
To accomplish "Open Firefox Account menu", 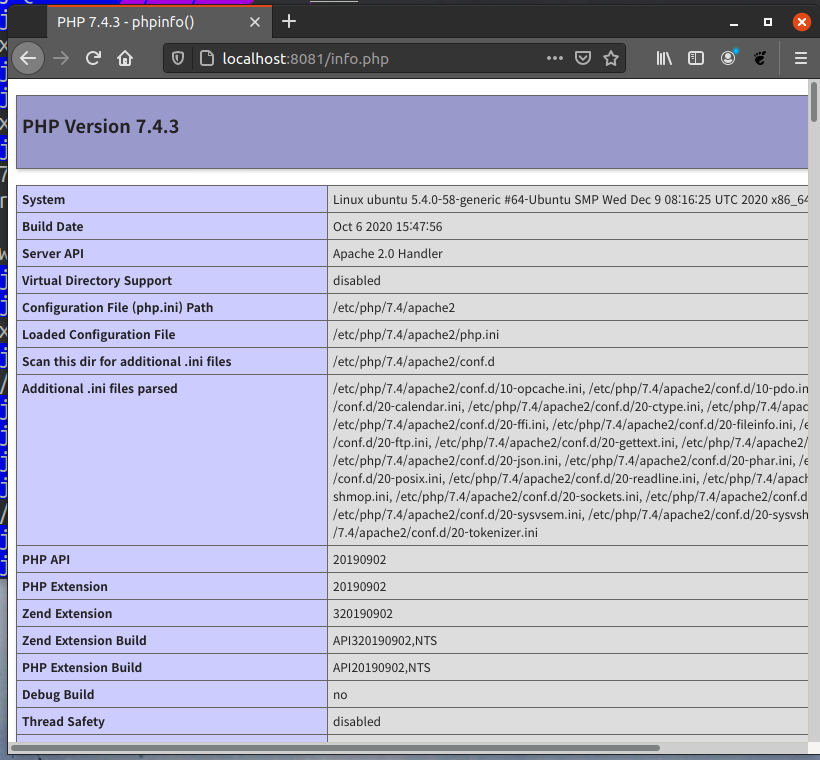I will [728, 58].
